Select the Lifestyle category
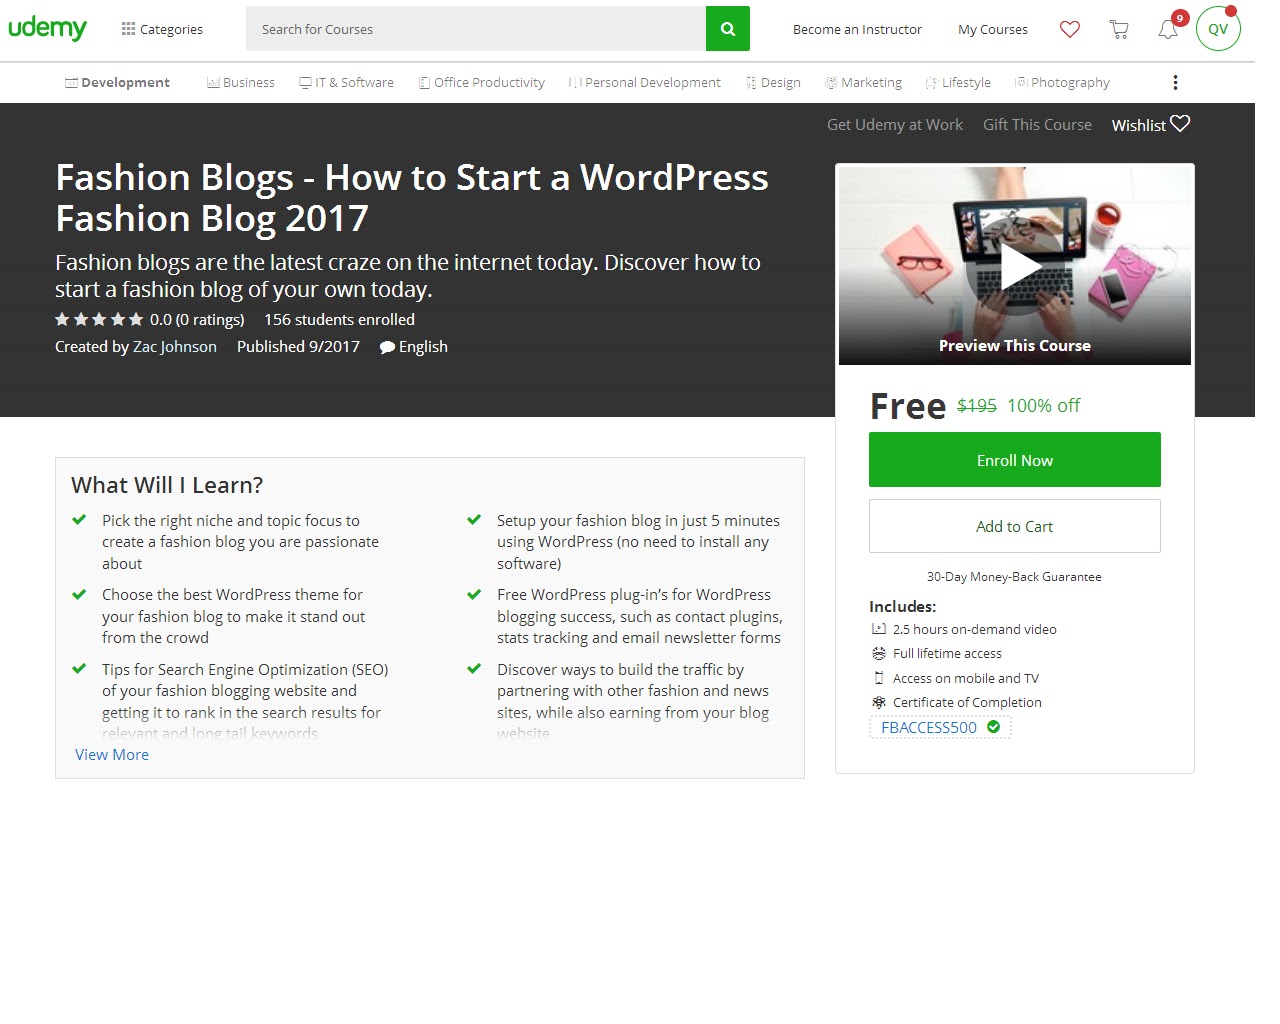1280x1024 pixels. pos(958,82)
